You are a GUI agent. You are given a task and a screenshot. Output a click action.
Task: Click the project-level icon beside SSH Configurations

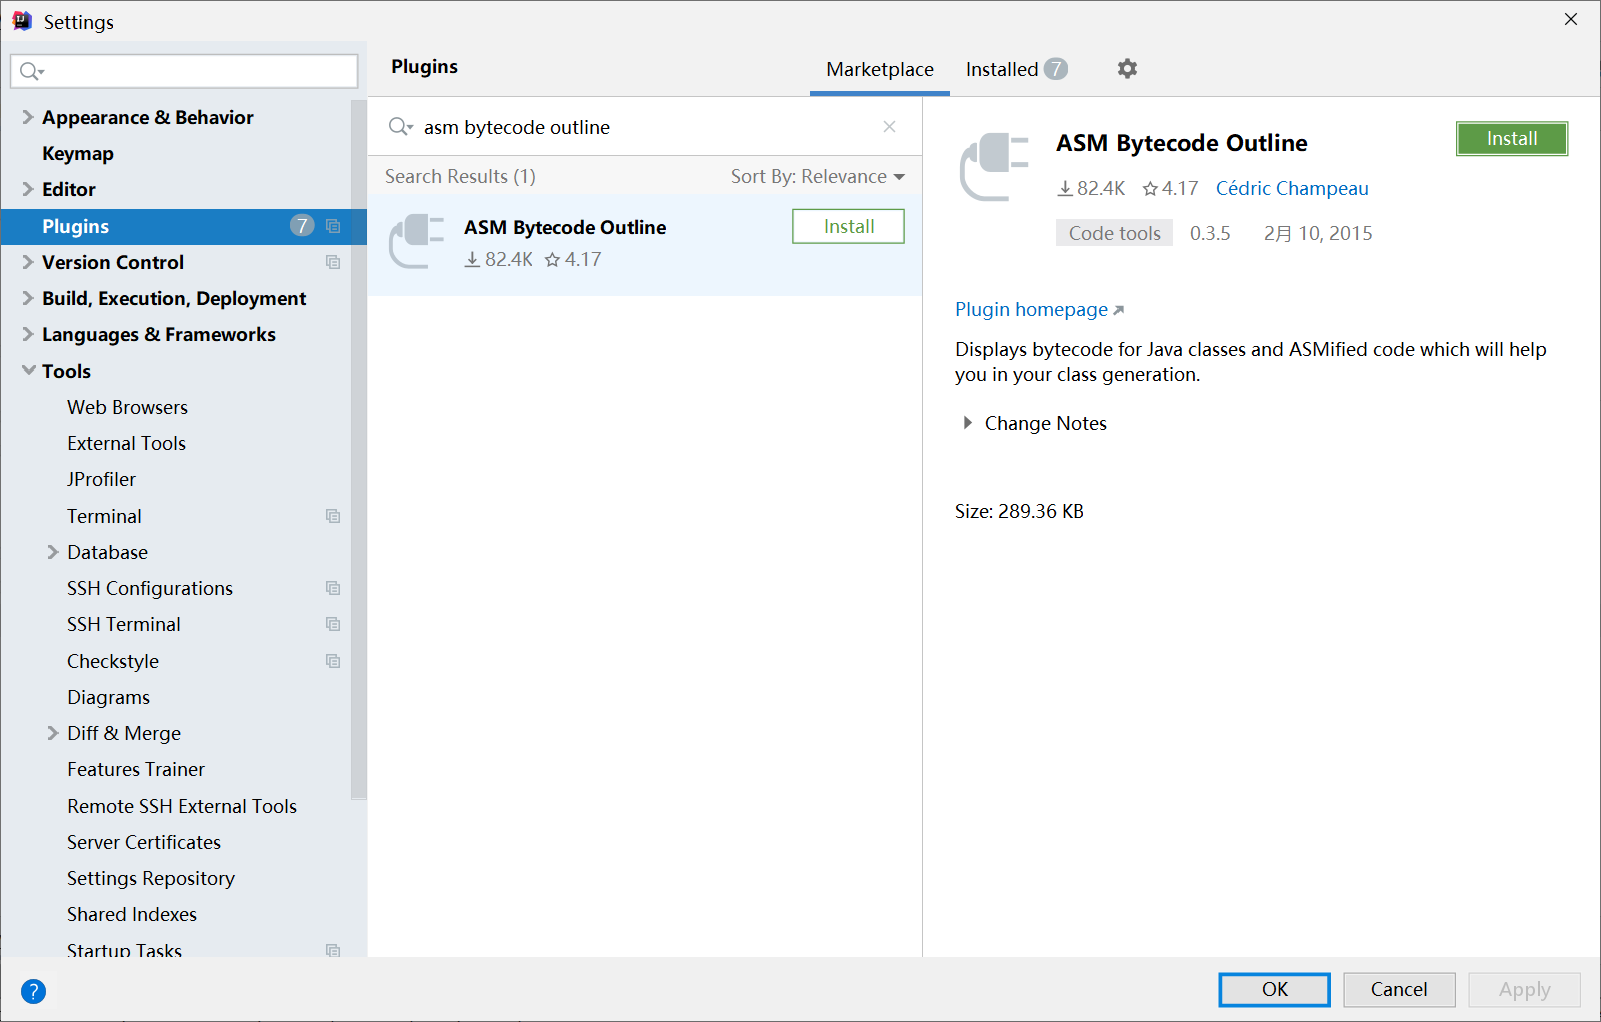[333, 588]
